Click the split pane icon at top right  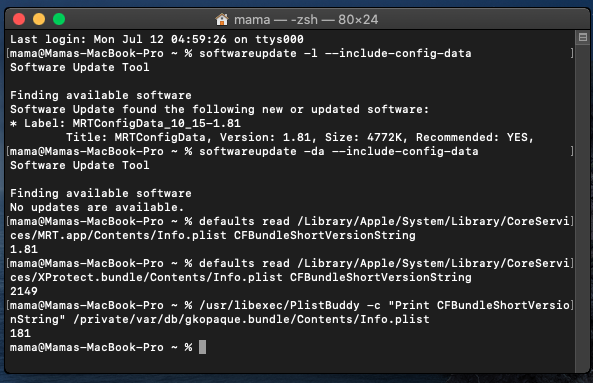583,37
